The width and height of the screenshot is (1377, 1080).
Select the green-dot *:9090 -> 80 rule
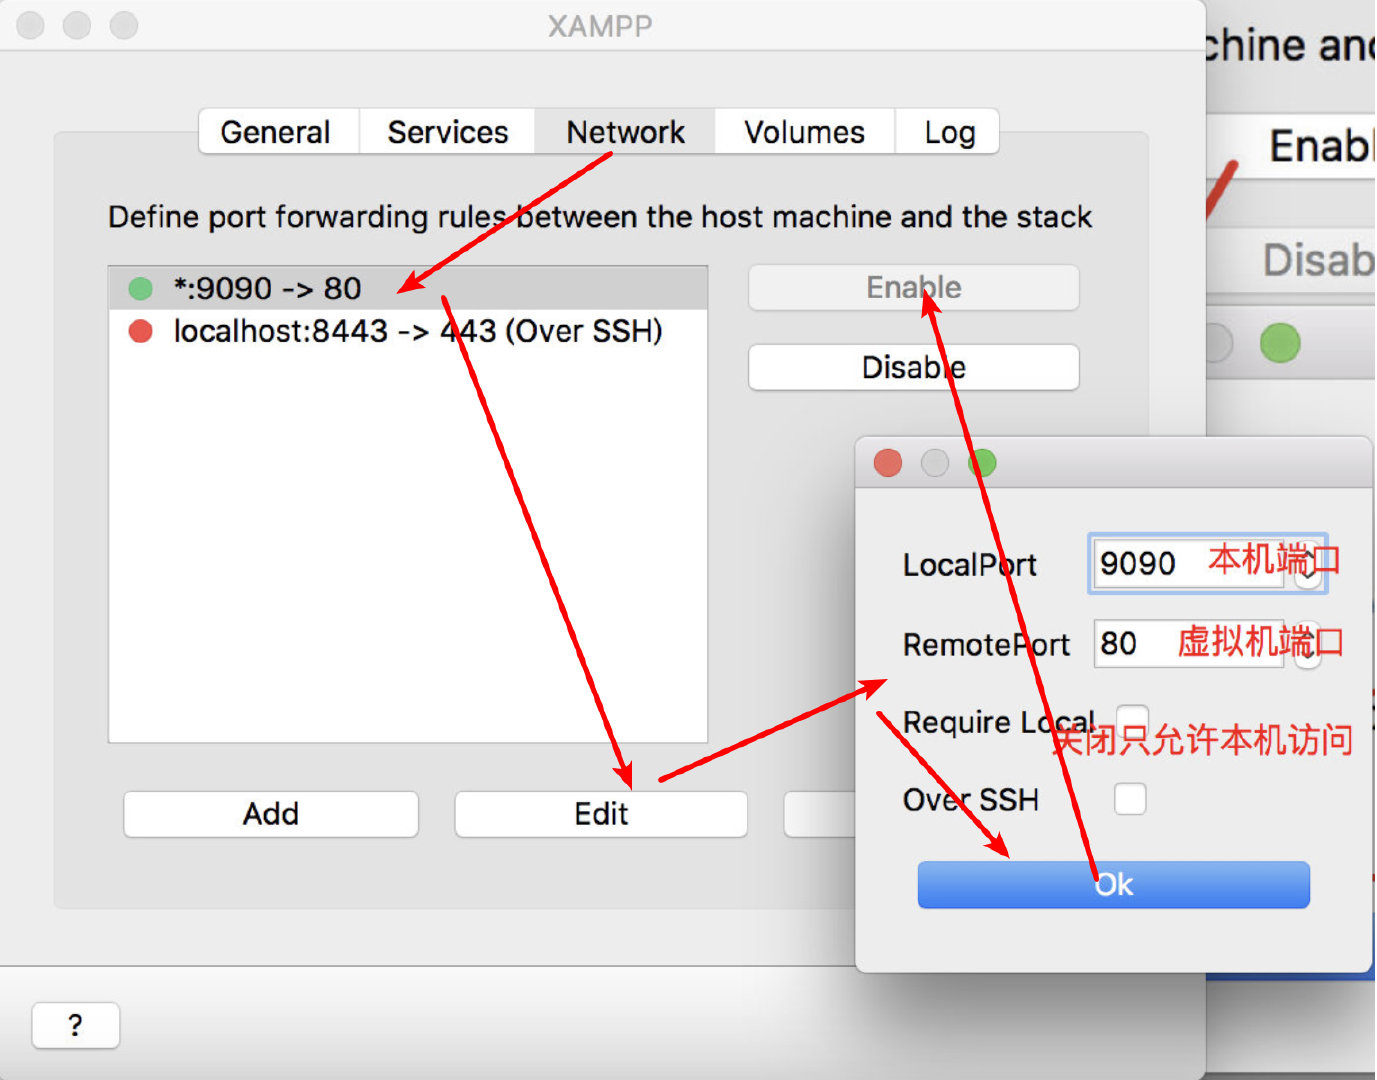(x=408, y=288)
